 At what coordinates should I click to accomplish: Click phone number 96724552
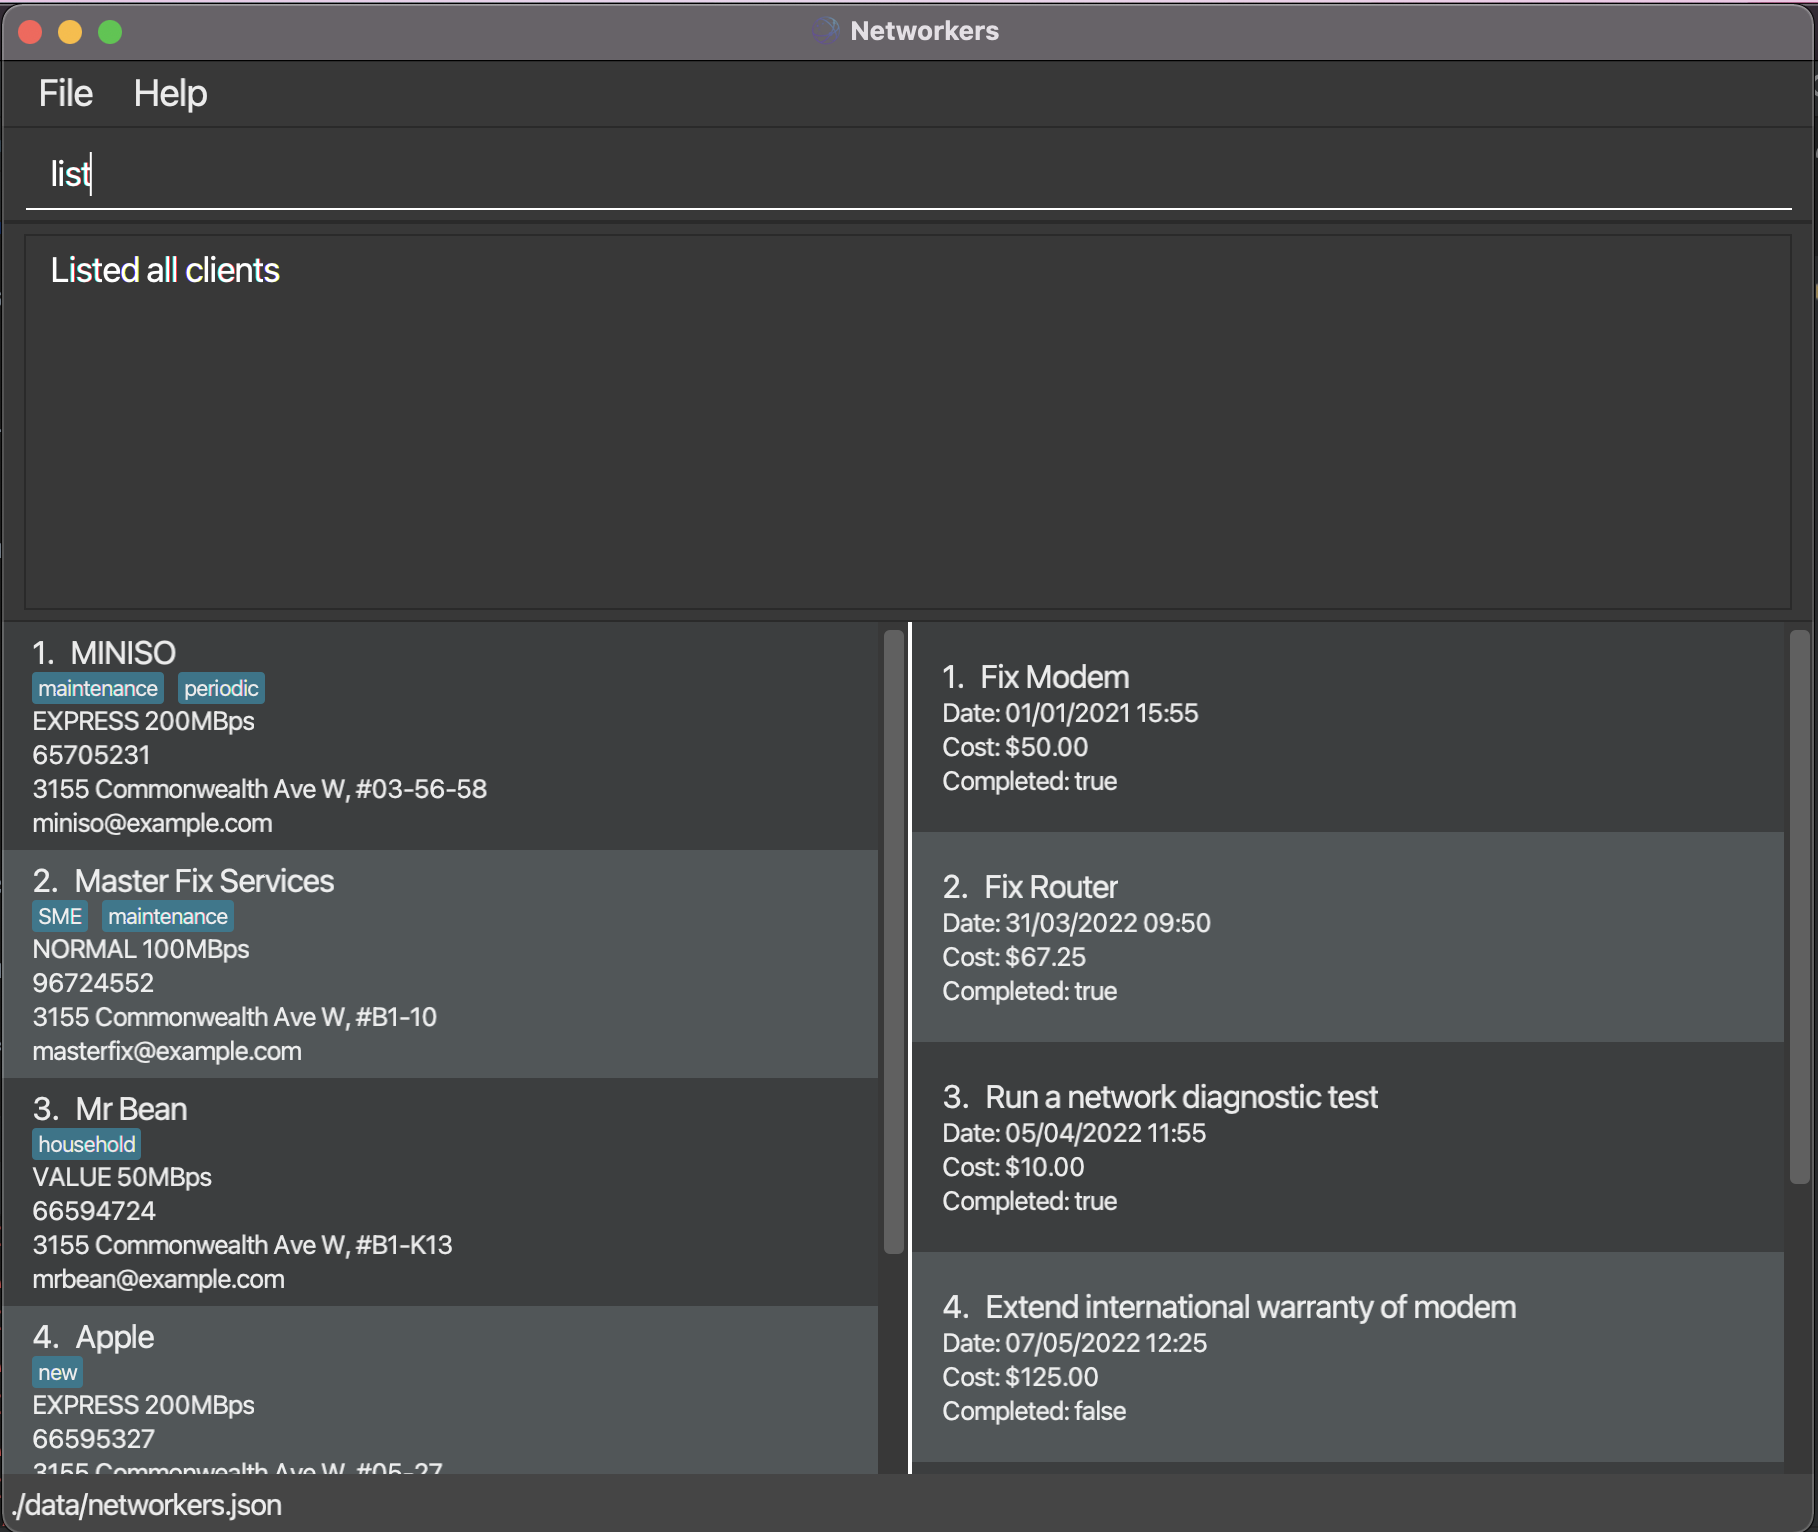click(x=93, y=983)
